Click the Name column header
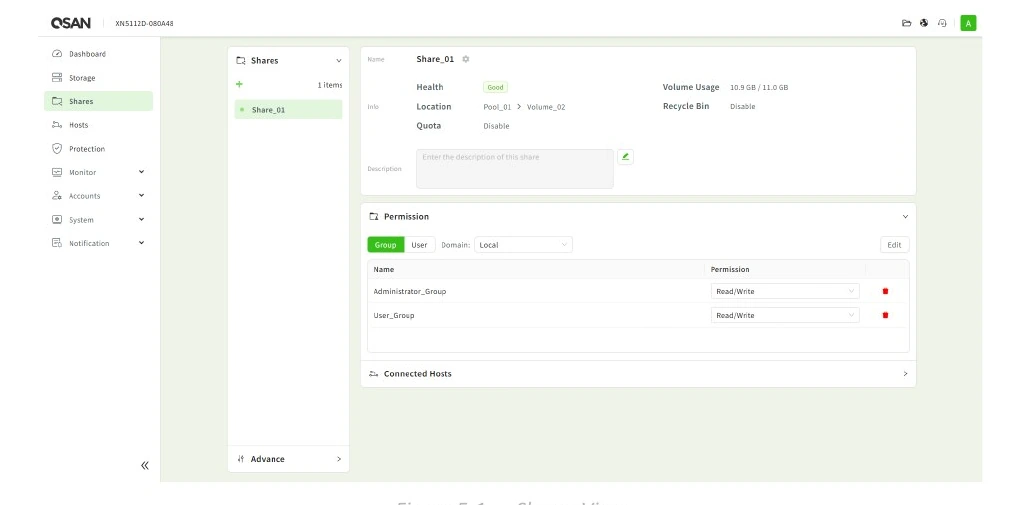The height and width of the screenshot is (505, 1020). coord(384,269)
